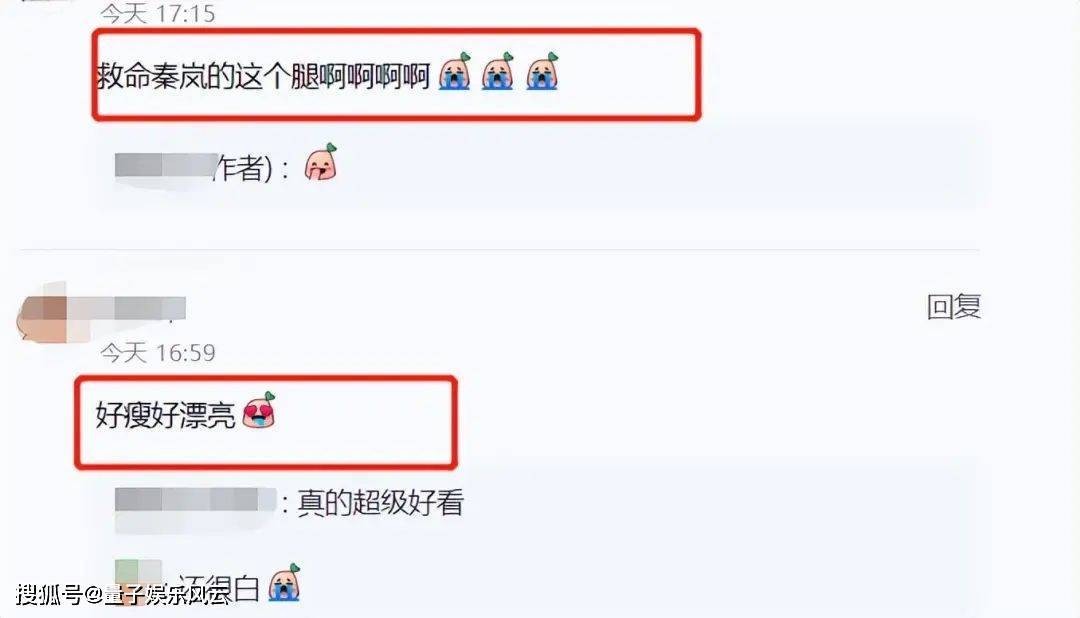Click the crying emoji after 还很白

point(284,583)
